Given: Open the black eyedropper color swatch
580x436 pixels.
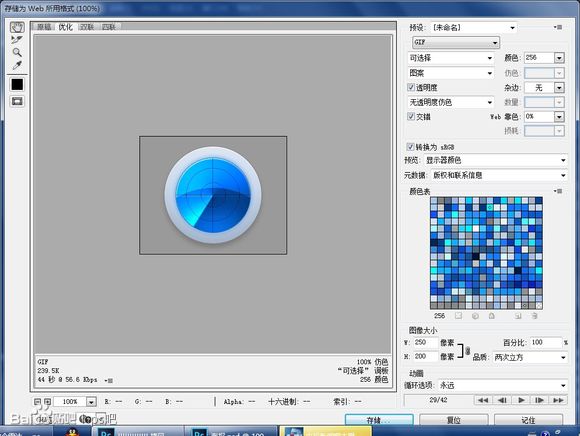Looking at the screenshot, I should pos(17,84).
